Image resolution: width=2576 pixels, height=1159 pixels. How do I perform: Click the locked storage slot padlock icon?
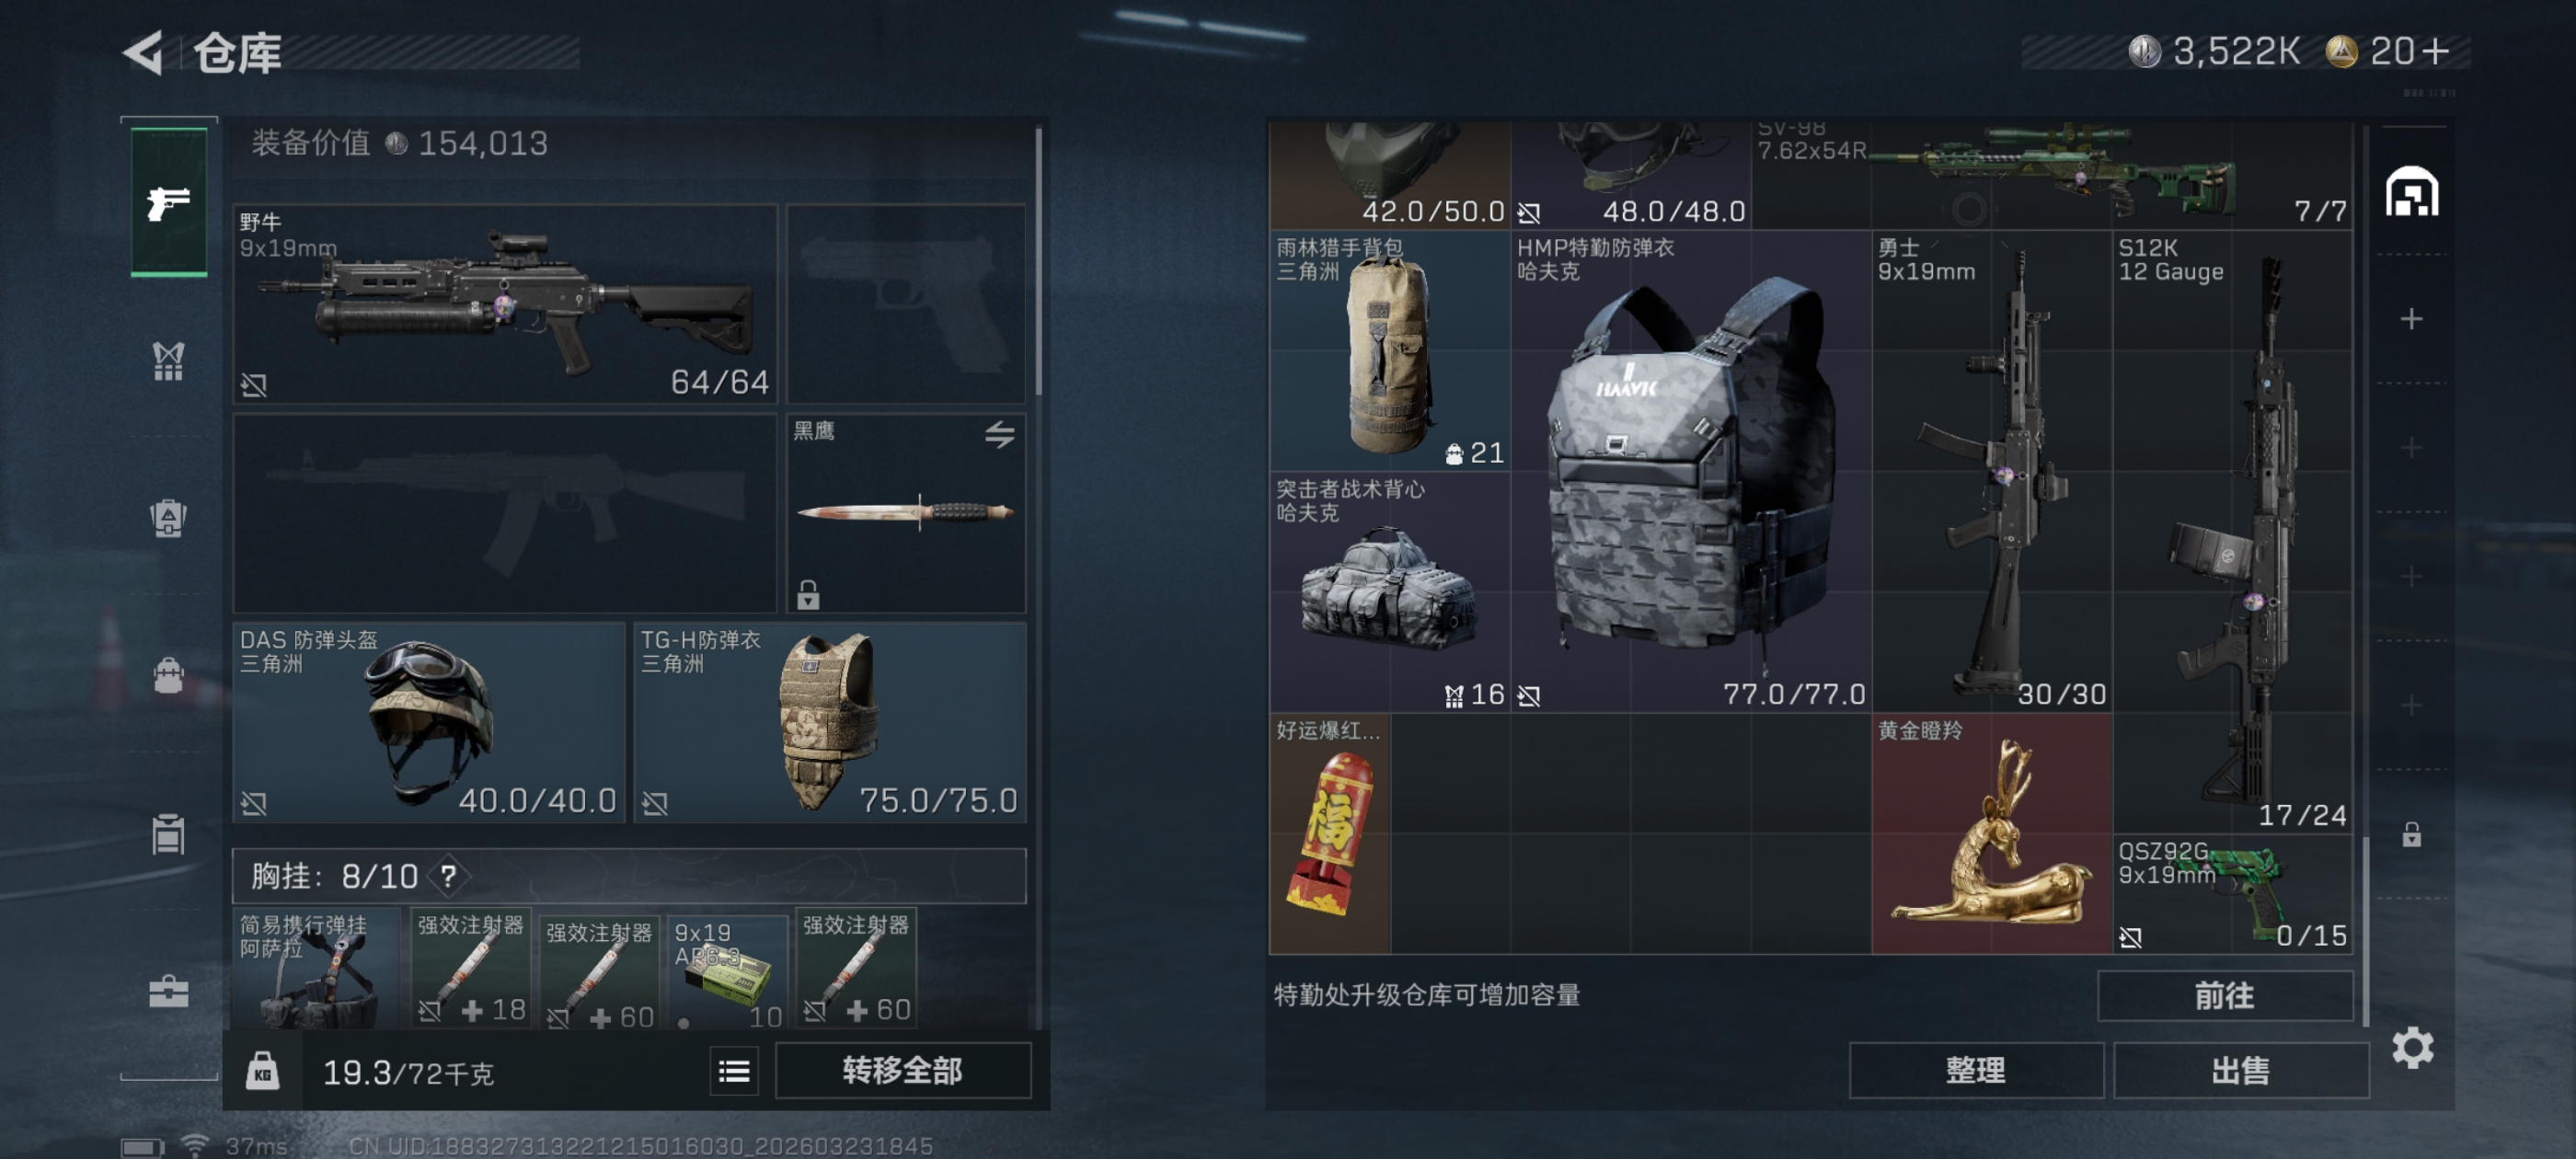2411,834
